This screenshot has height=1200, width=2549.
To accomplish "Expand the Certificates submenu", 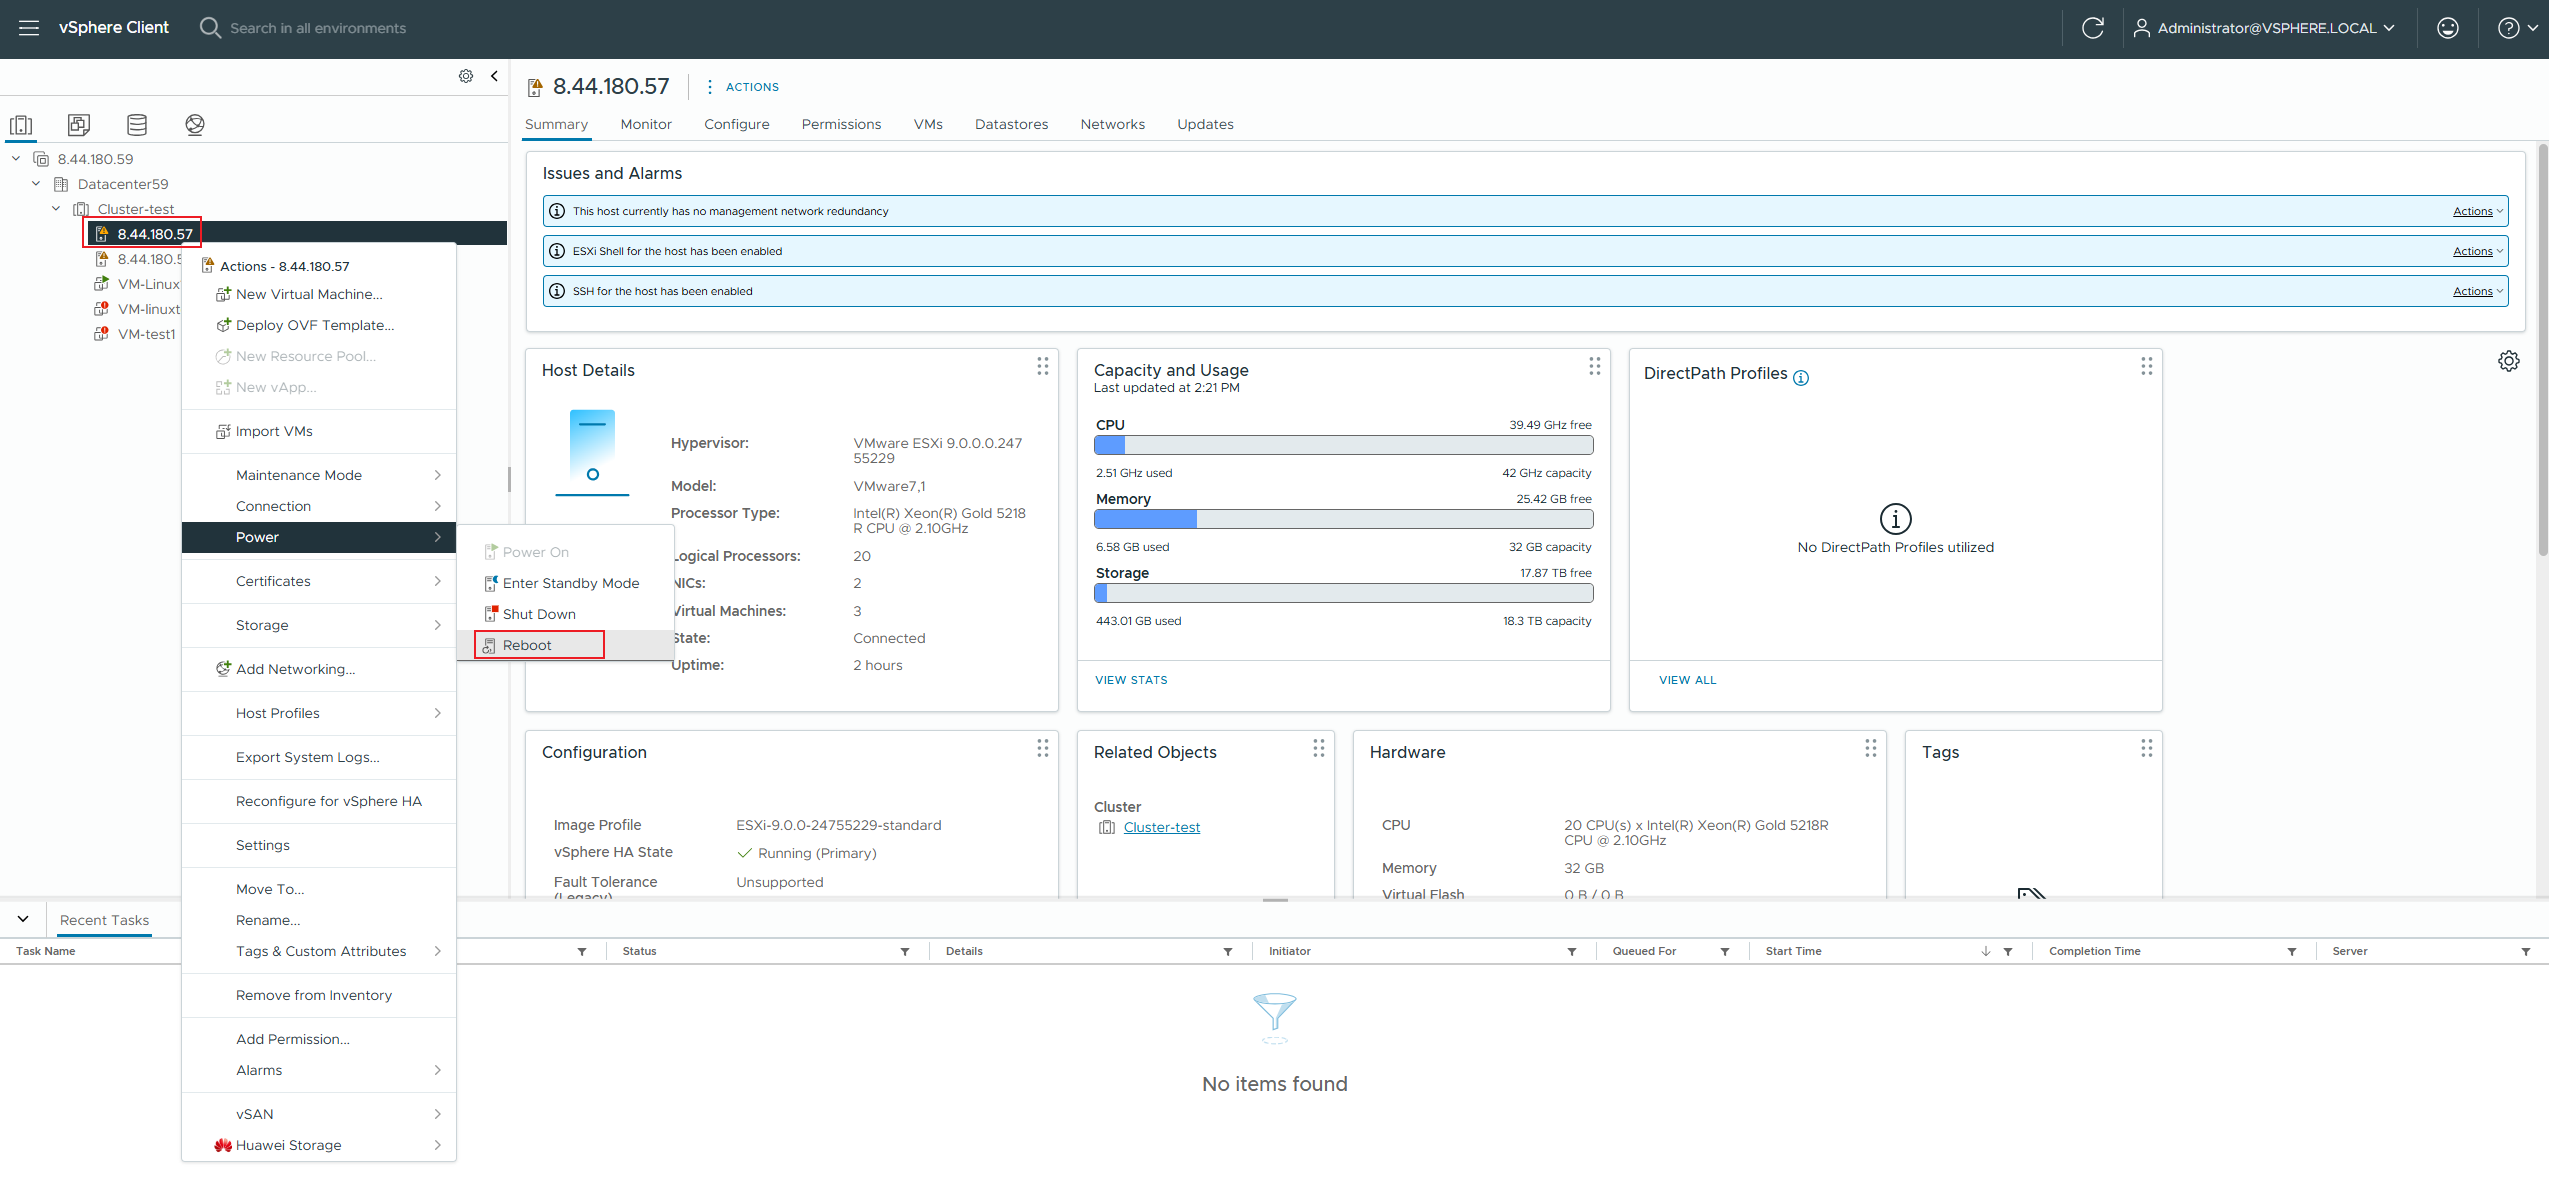I will pyautogui.click(x=319, y=581).
